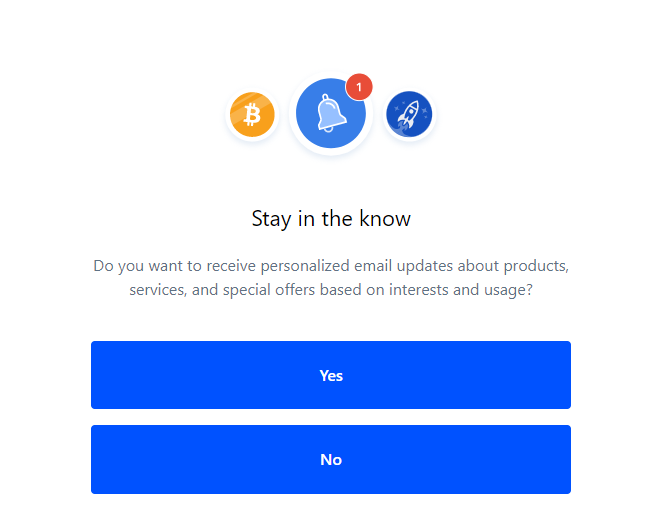Image resolution: width=655 pixels, height=521 pixels.
Task: Accept personalized email updates with Yes
Action: pos(331,375)
